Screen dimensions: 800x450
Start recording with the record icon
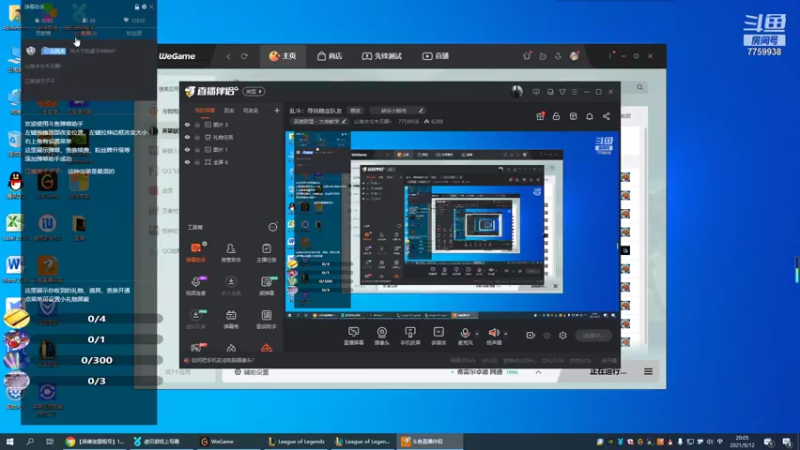click(x=531, y=335)
